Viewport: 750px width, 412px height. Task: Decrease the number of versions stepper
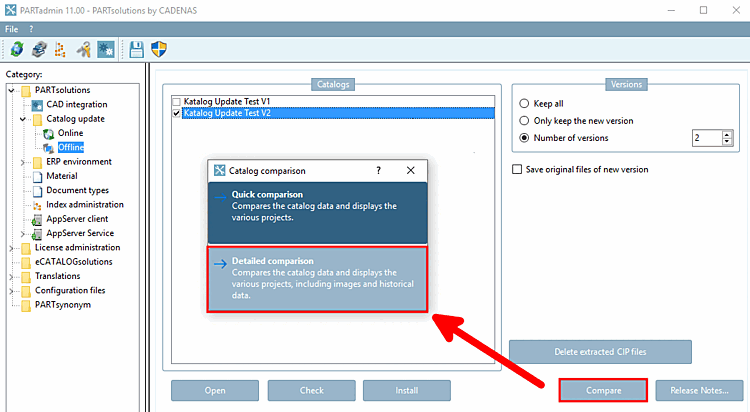pos(727,141)
